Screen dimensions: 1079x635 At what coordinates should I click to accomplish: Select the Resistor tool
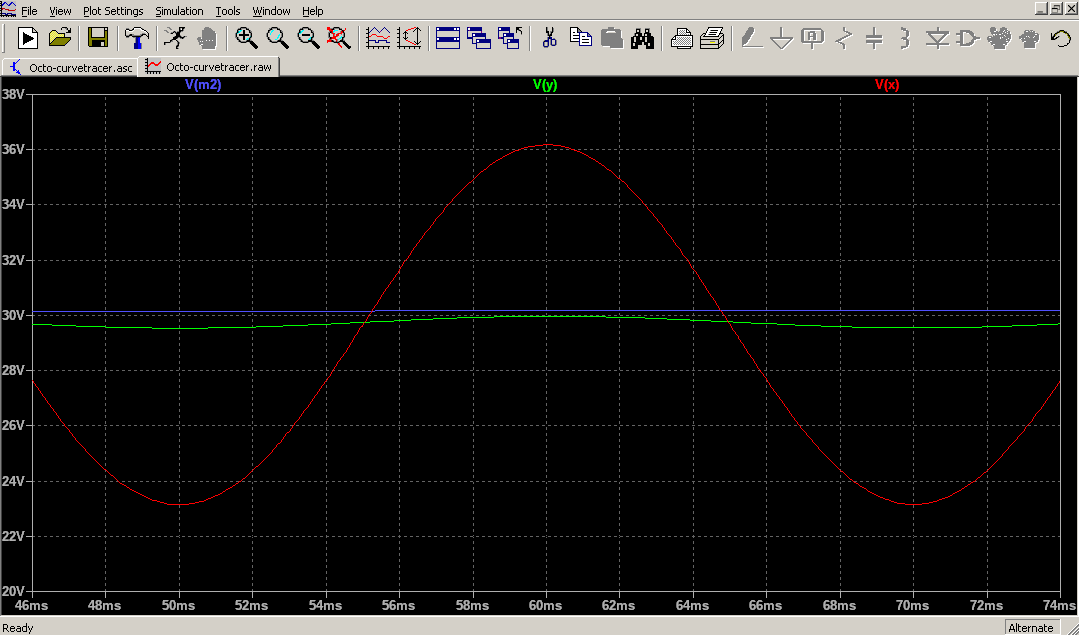[x=844, y=38]
